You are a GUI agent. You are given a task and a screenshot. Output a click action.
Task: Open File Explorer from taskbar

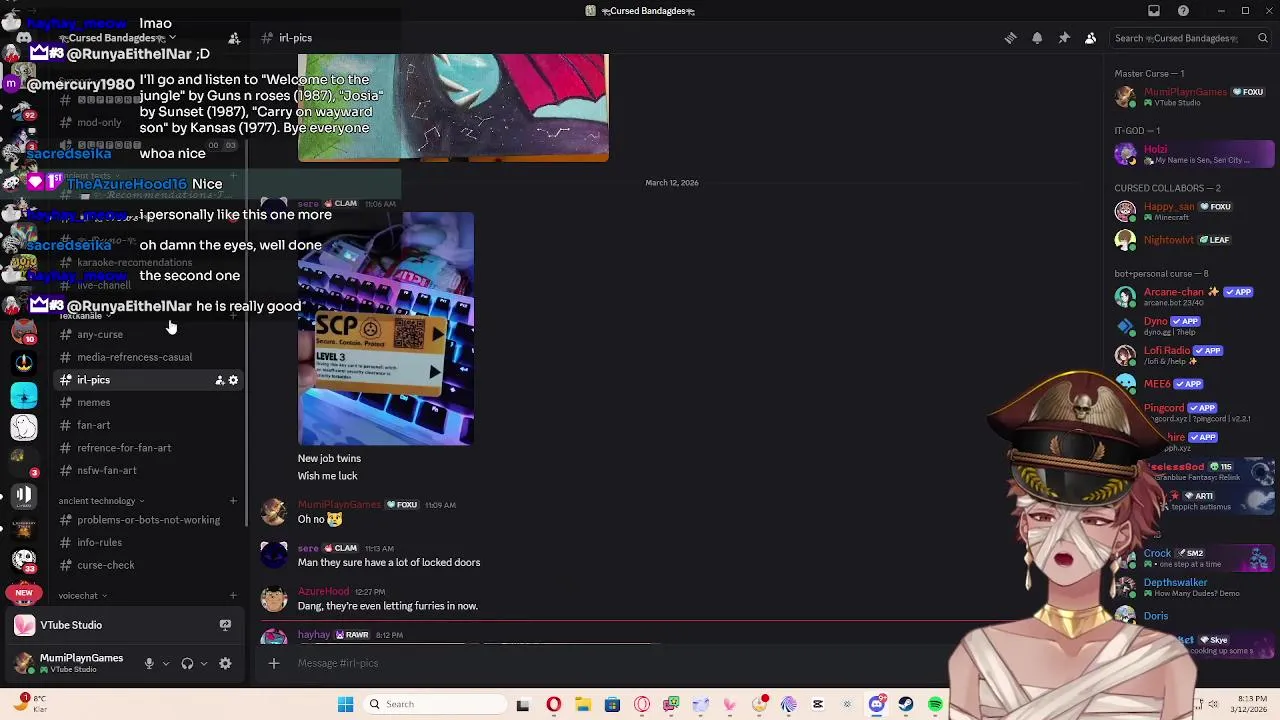(583, 704)
